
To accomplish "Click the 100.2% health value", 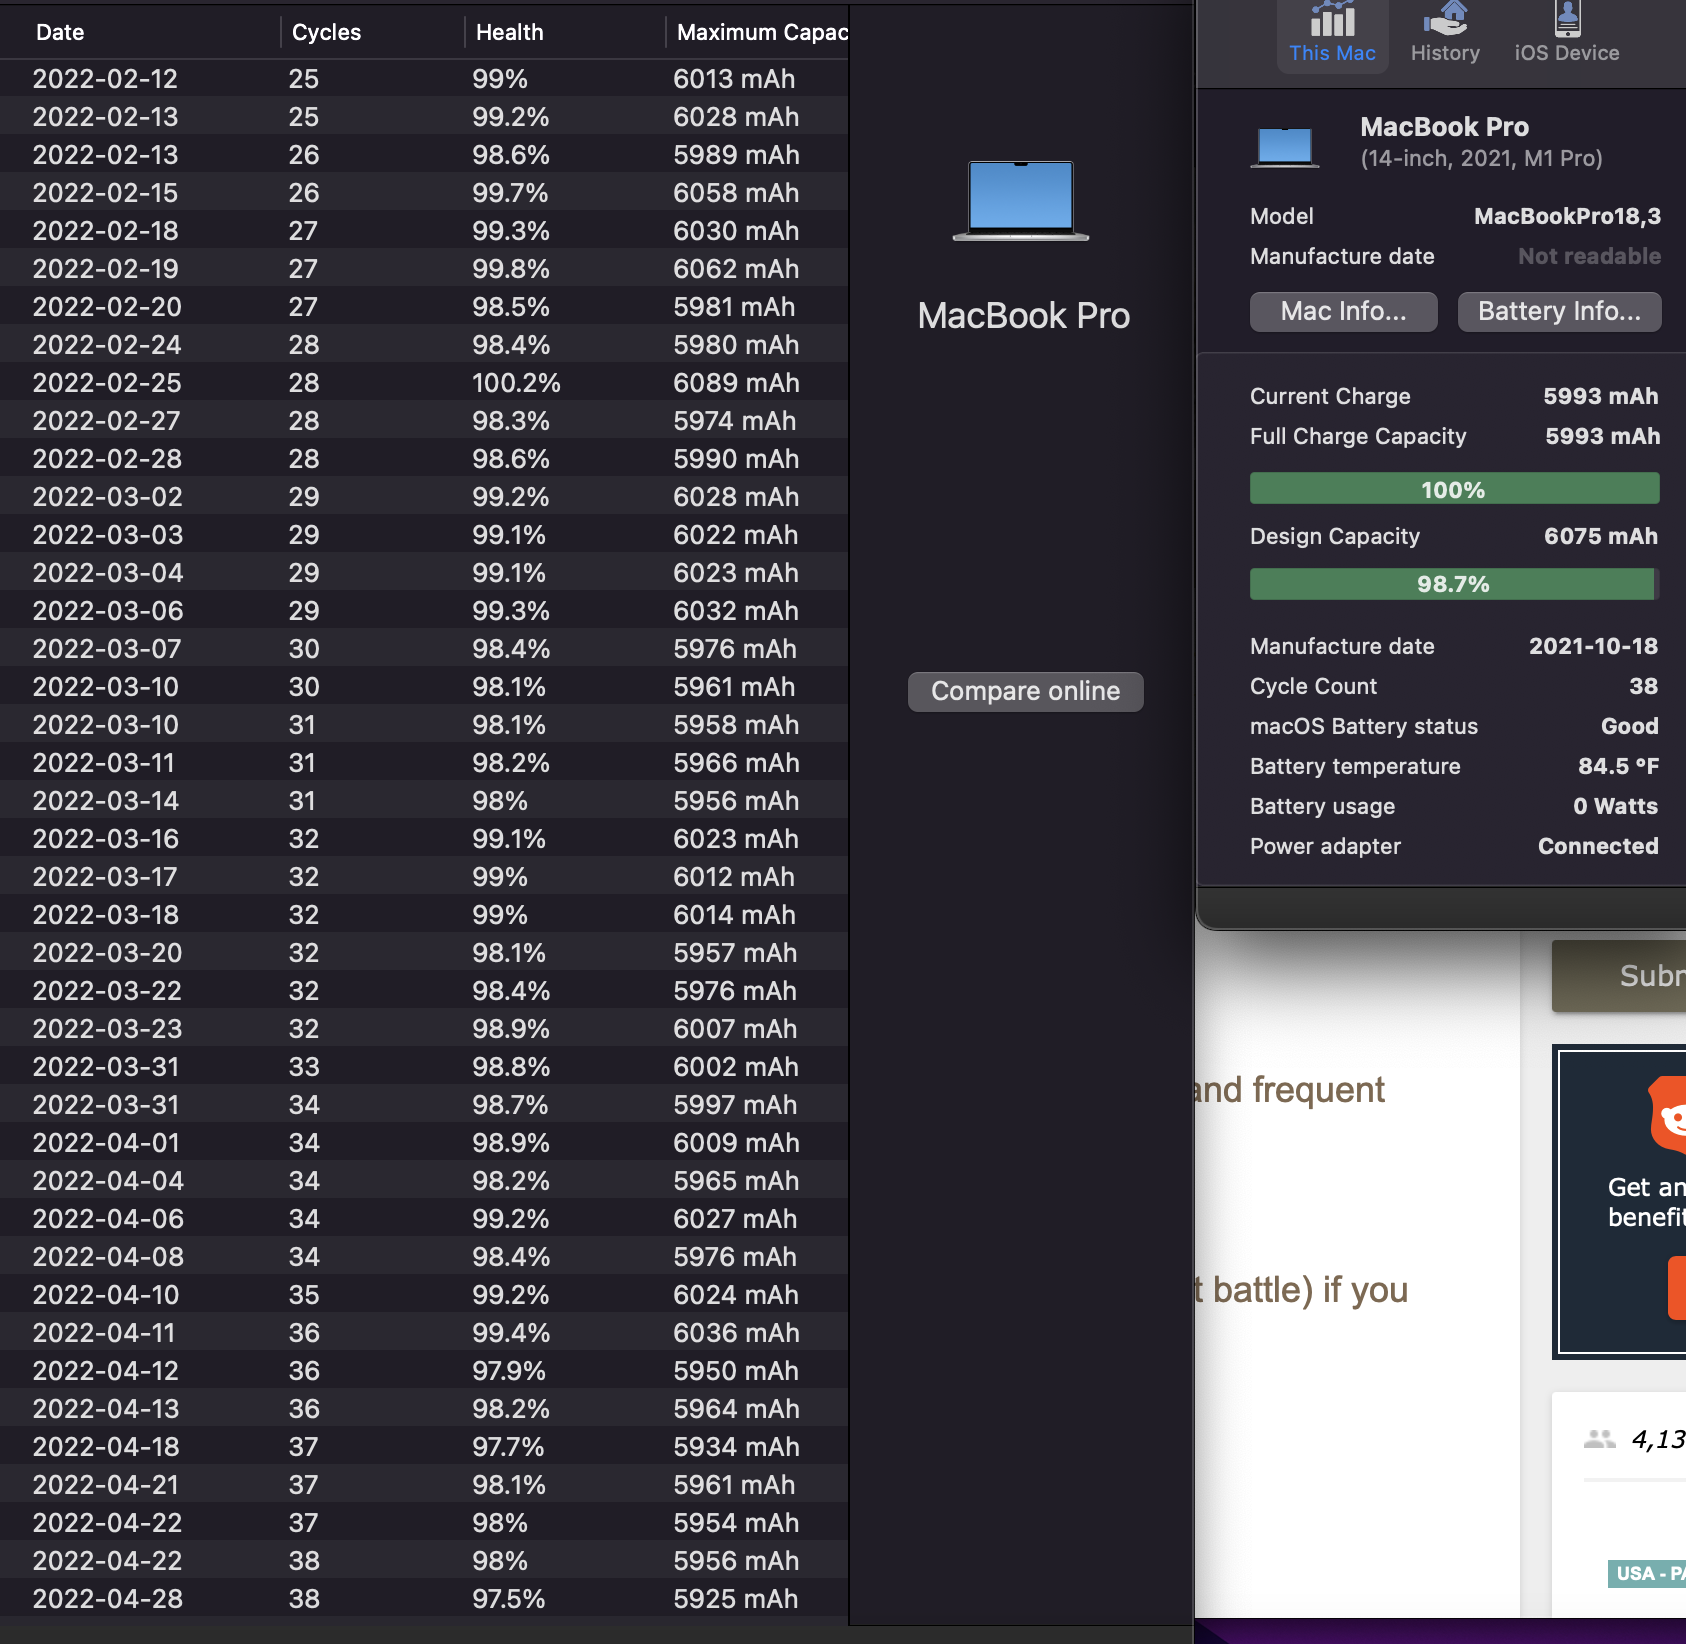I will [516, 383].
